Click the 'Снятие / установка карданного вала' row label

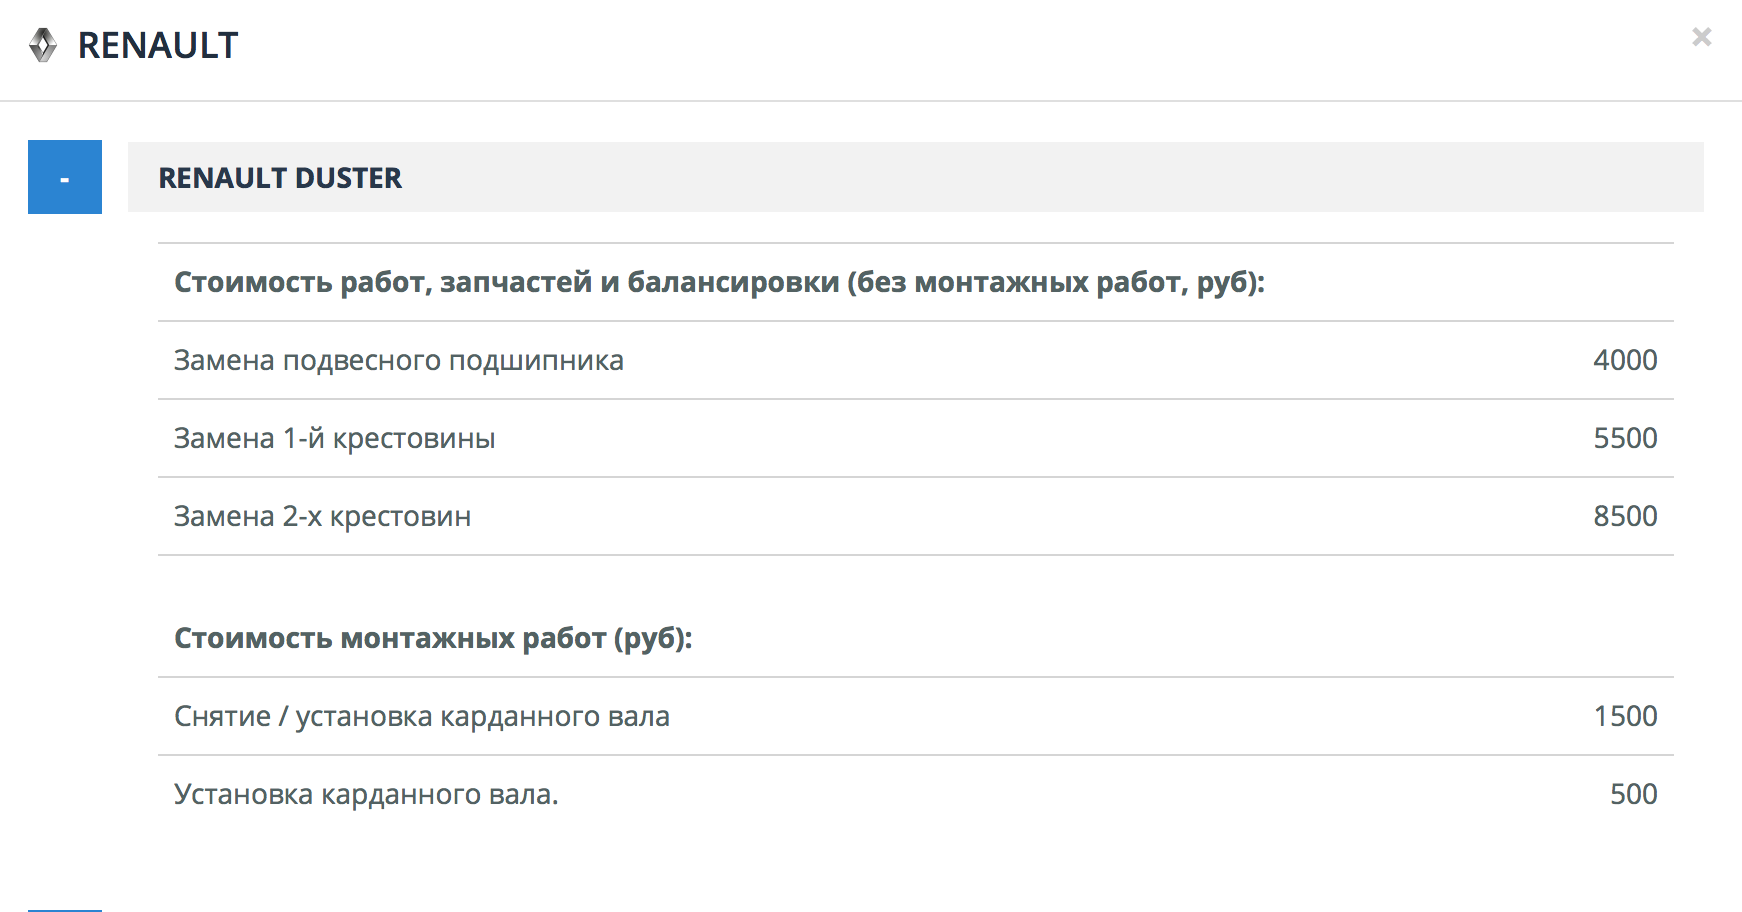click(x=421, y=716)
